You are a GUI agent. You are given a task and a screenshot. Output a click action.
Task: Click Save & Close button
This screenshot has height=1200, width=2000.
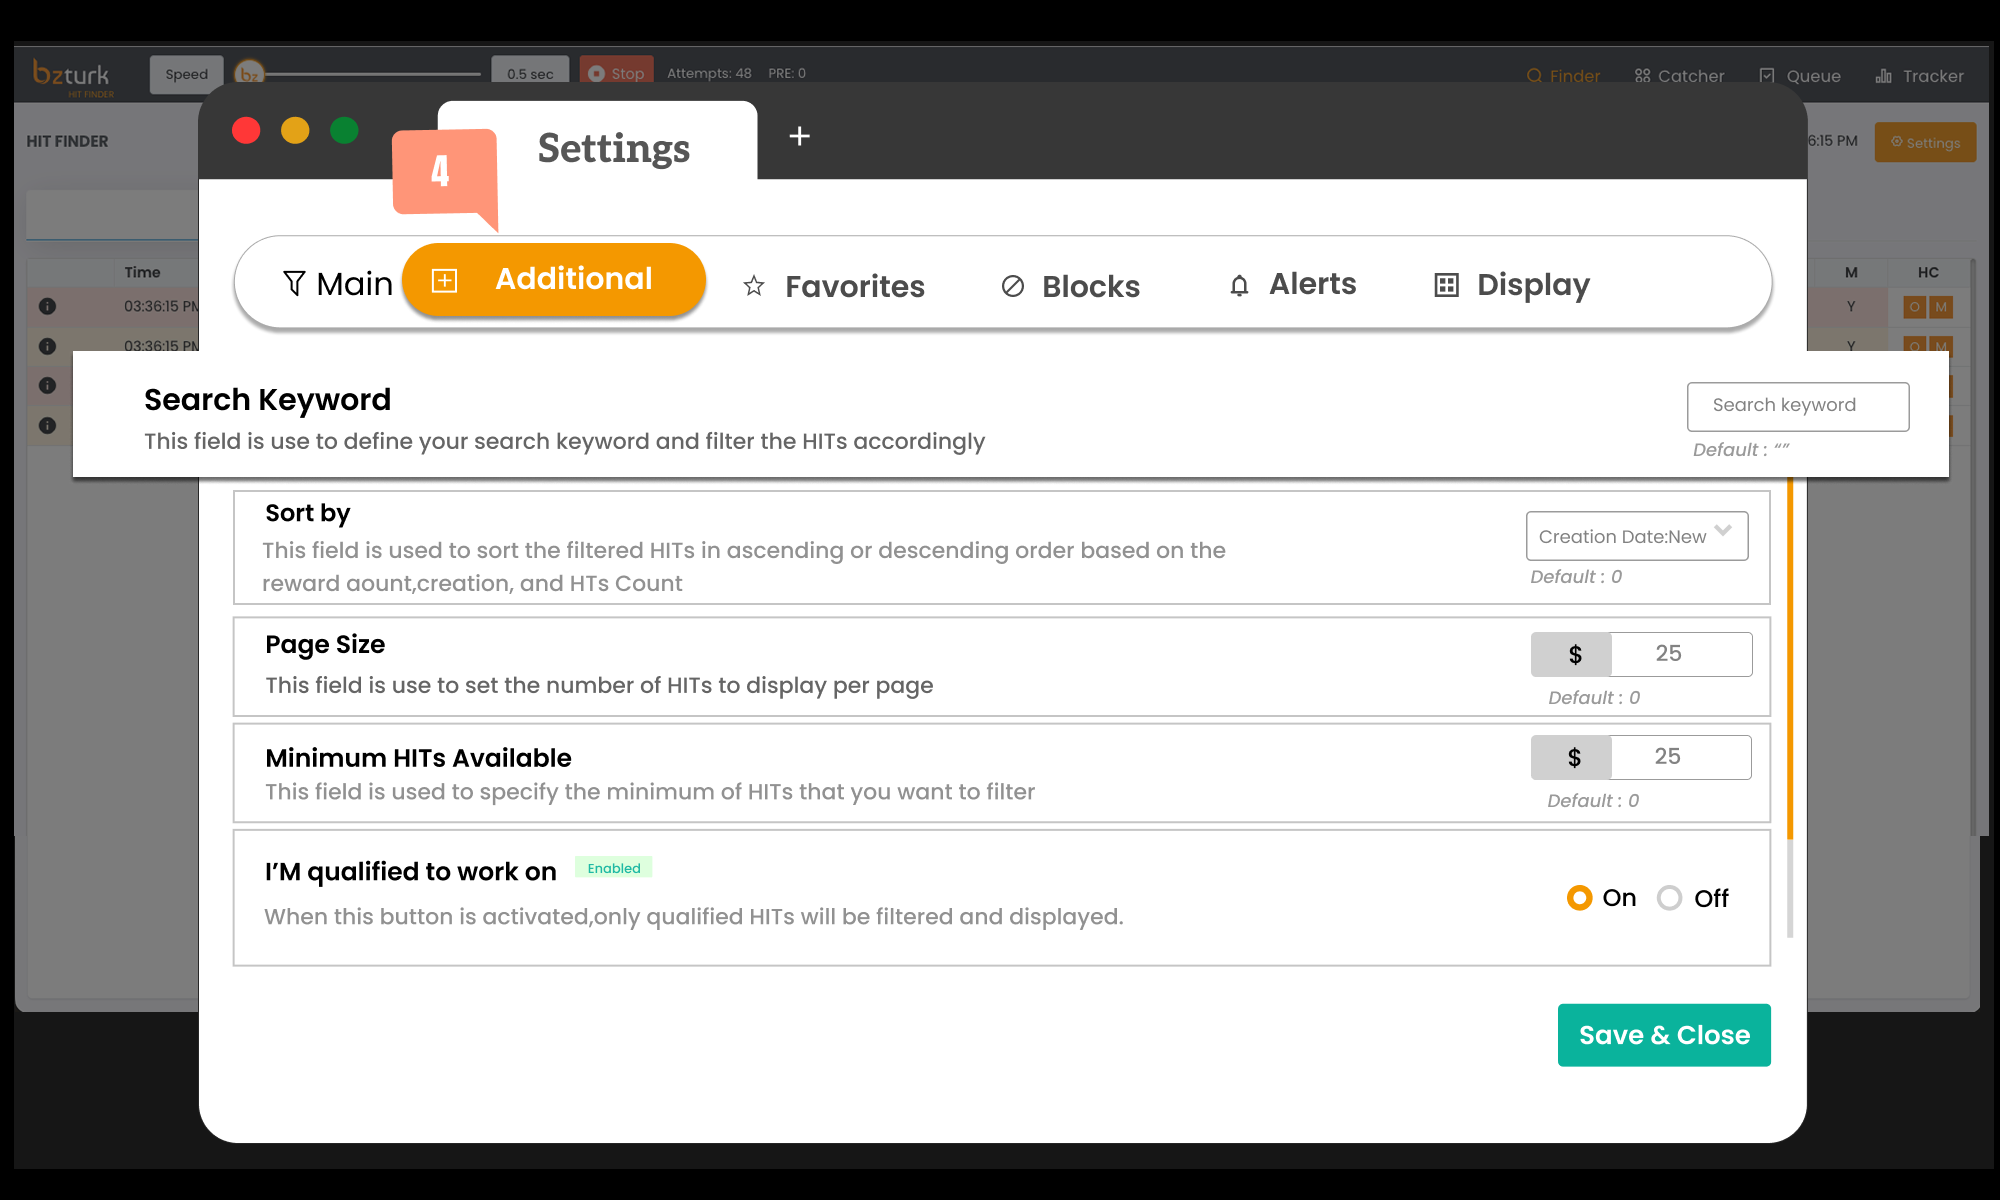tap(1664, 1035)
